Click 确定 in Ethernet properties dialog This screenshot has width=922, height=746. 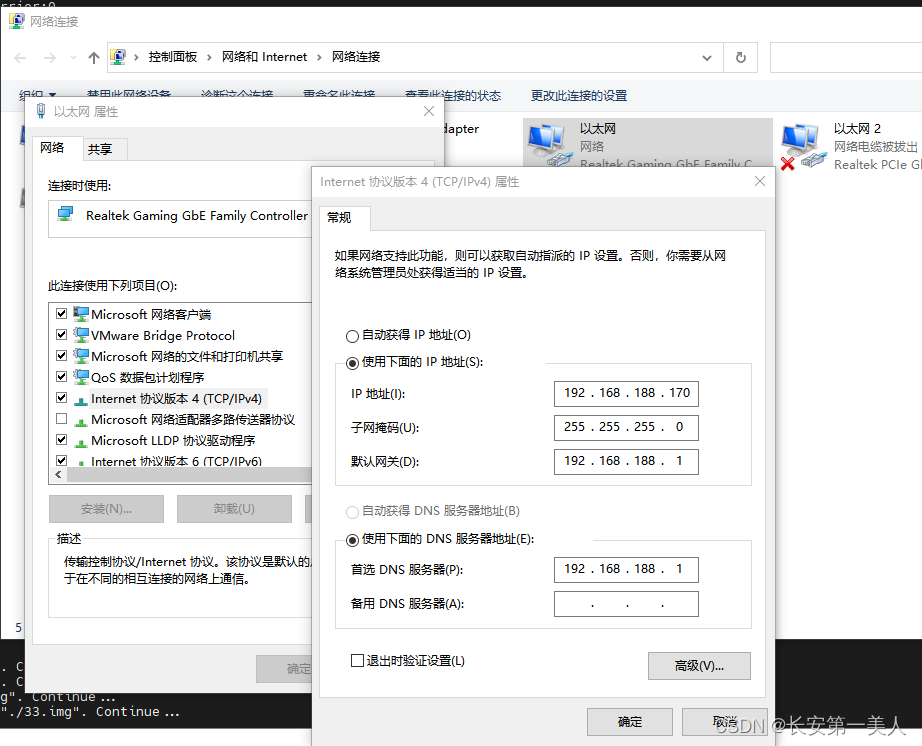point(284,668)
